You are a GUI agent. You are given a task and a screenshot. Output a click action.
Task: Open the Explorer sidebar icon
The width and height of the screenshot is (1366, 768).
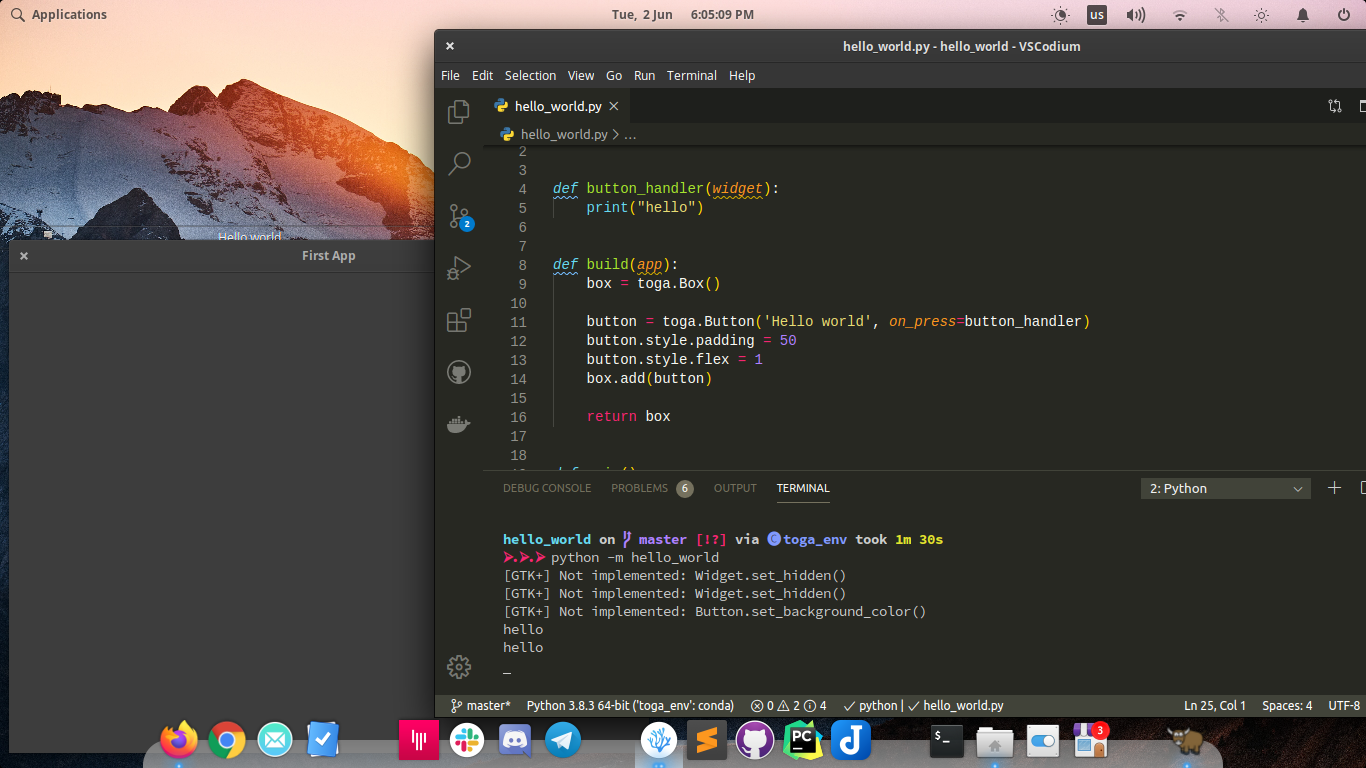tap(458, 111)
